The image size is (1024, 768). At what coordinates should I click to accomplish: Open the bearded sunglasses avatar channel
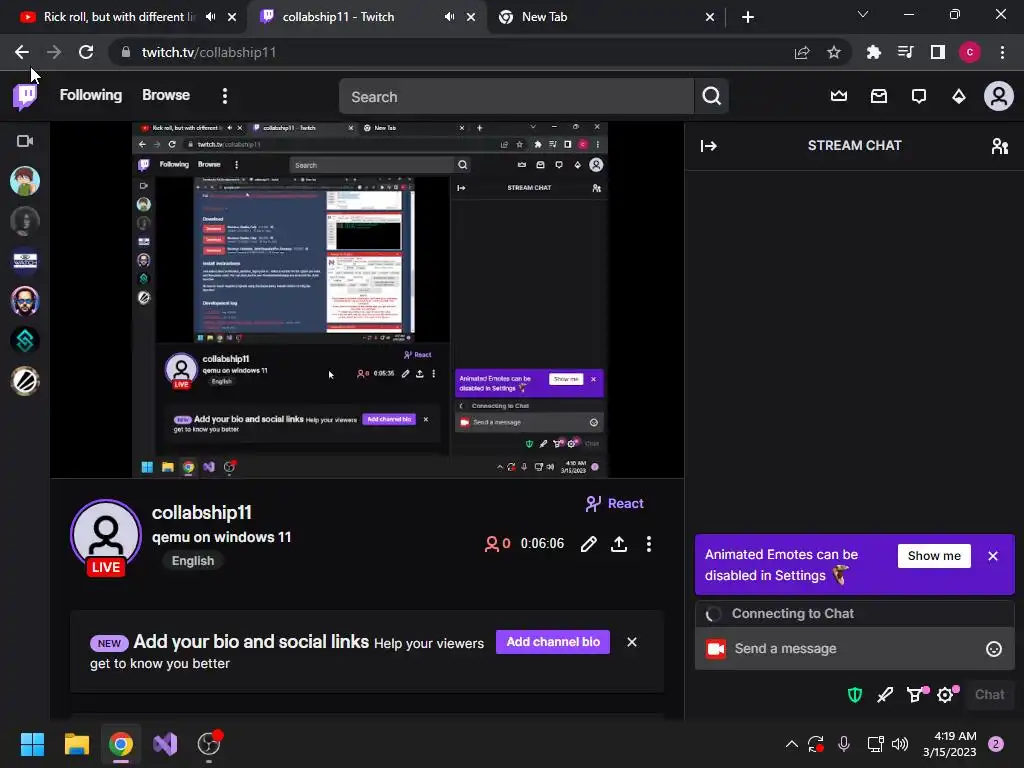25,301
